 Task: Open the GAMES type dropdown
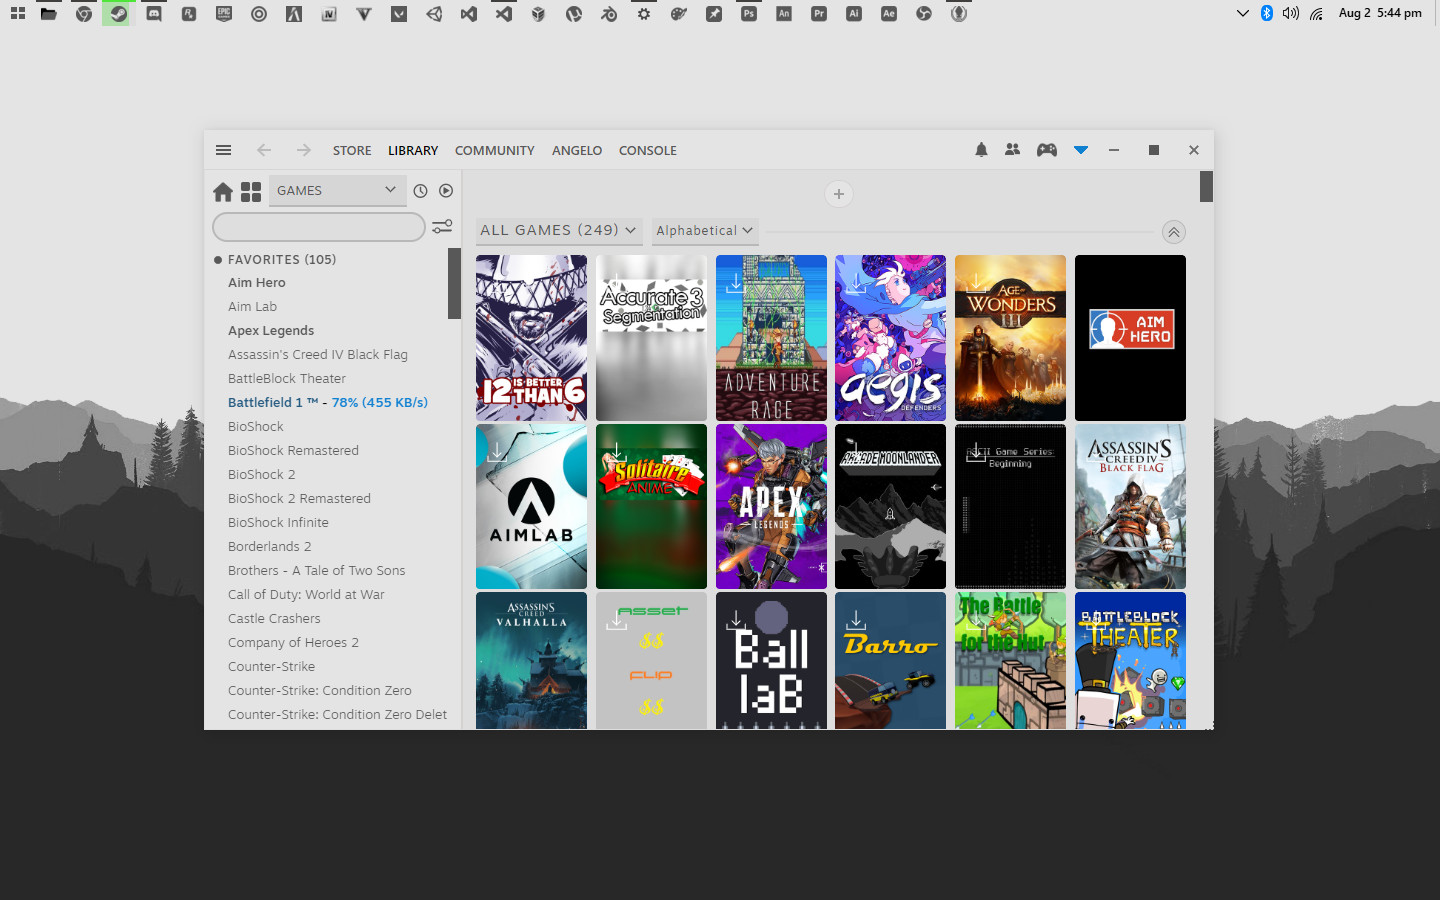(x=338, y=190)
